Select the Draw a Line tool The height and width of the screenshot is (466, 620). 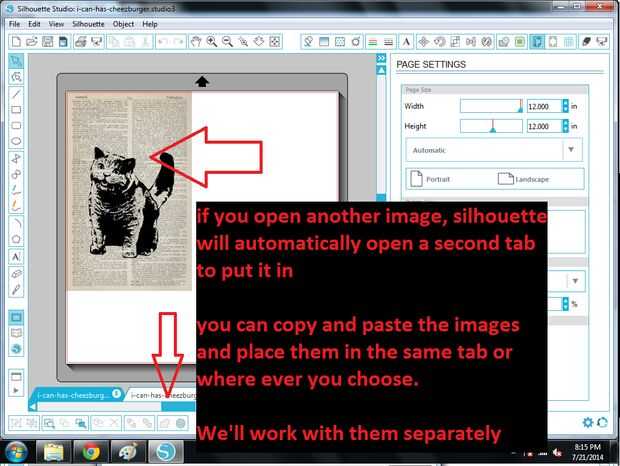point(16,94)
